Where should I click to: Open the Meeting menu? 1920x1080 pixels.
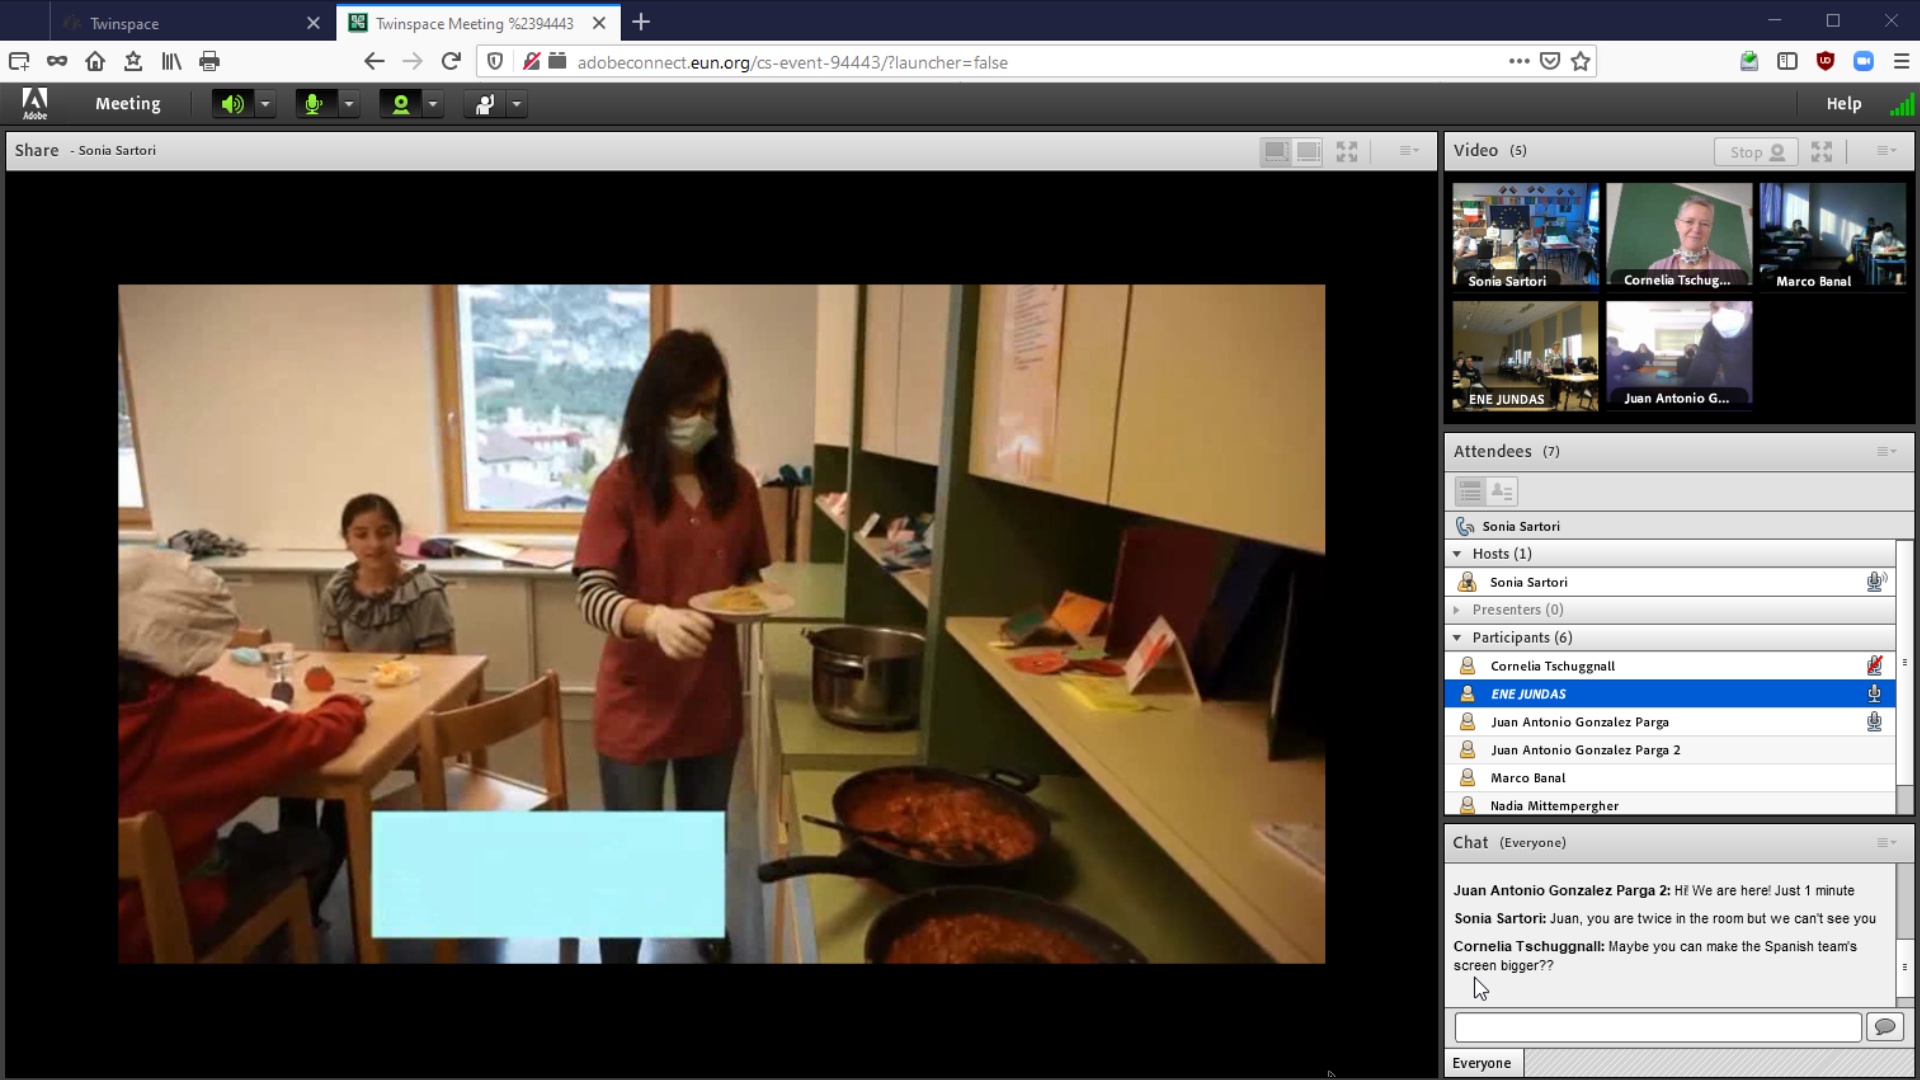(127, 104)
